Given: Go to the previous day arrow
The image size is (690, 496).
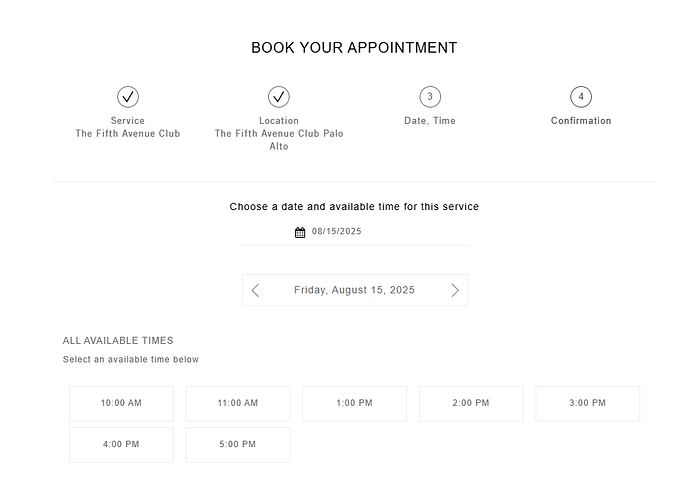Looking at the screenshot, I should (255, 290).
